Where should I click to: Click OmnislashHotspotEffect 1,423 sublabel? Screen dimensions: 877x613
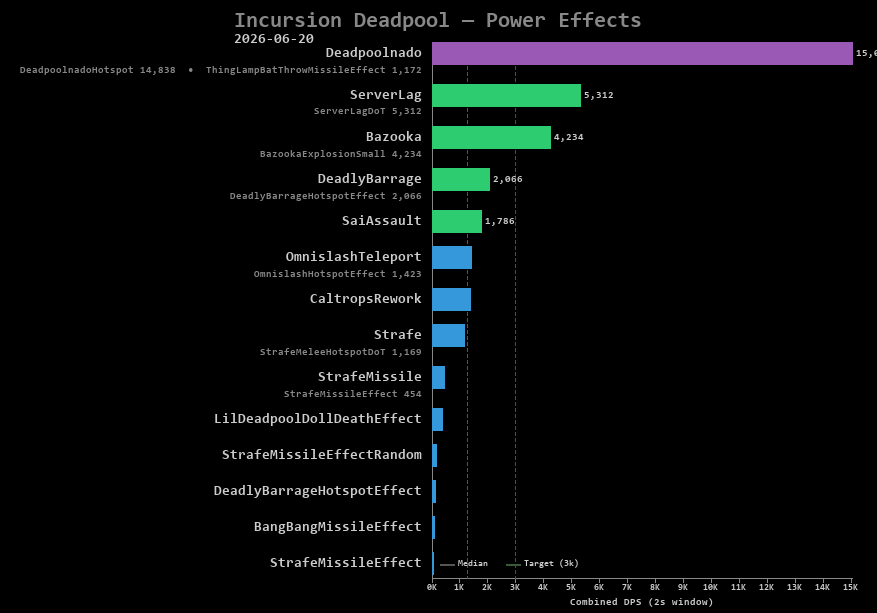(337, 274)
